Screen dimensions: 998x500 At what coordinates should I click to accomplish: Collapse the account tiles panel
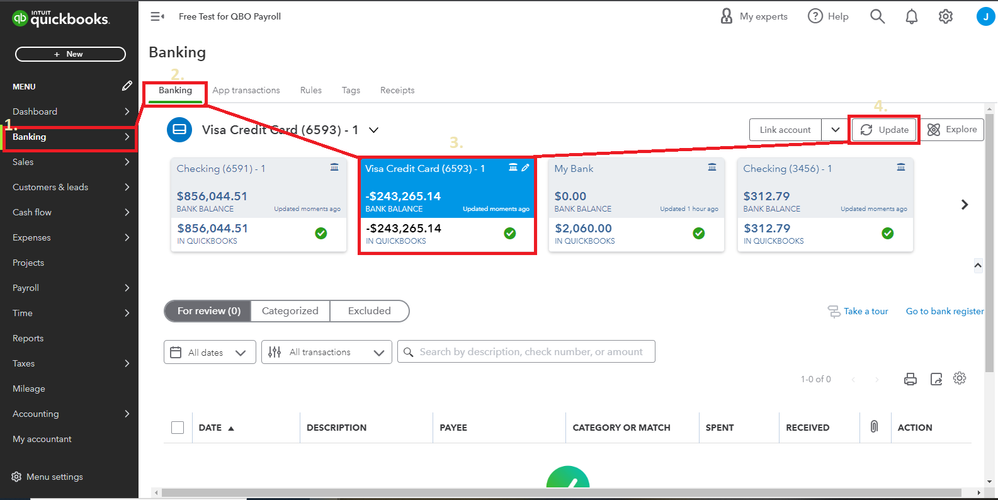(x=978, y=265)
